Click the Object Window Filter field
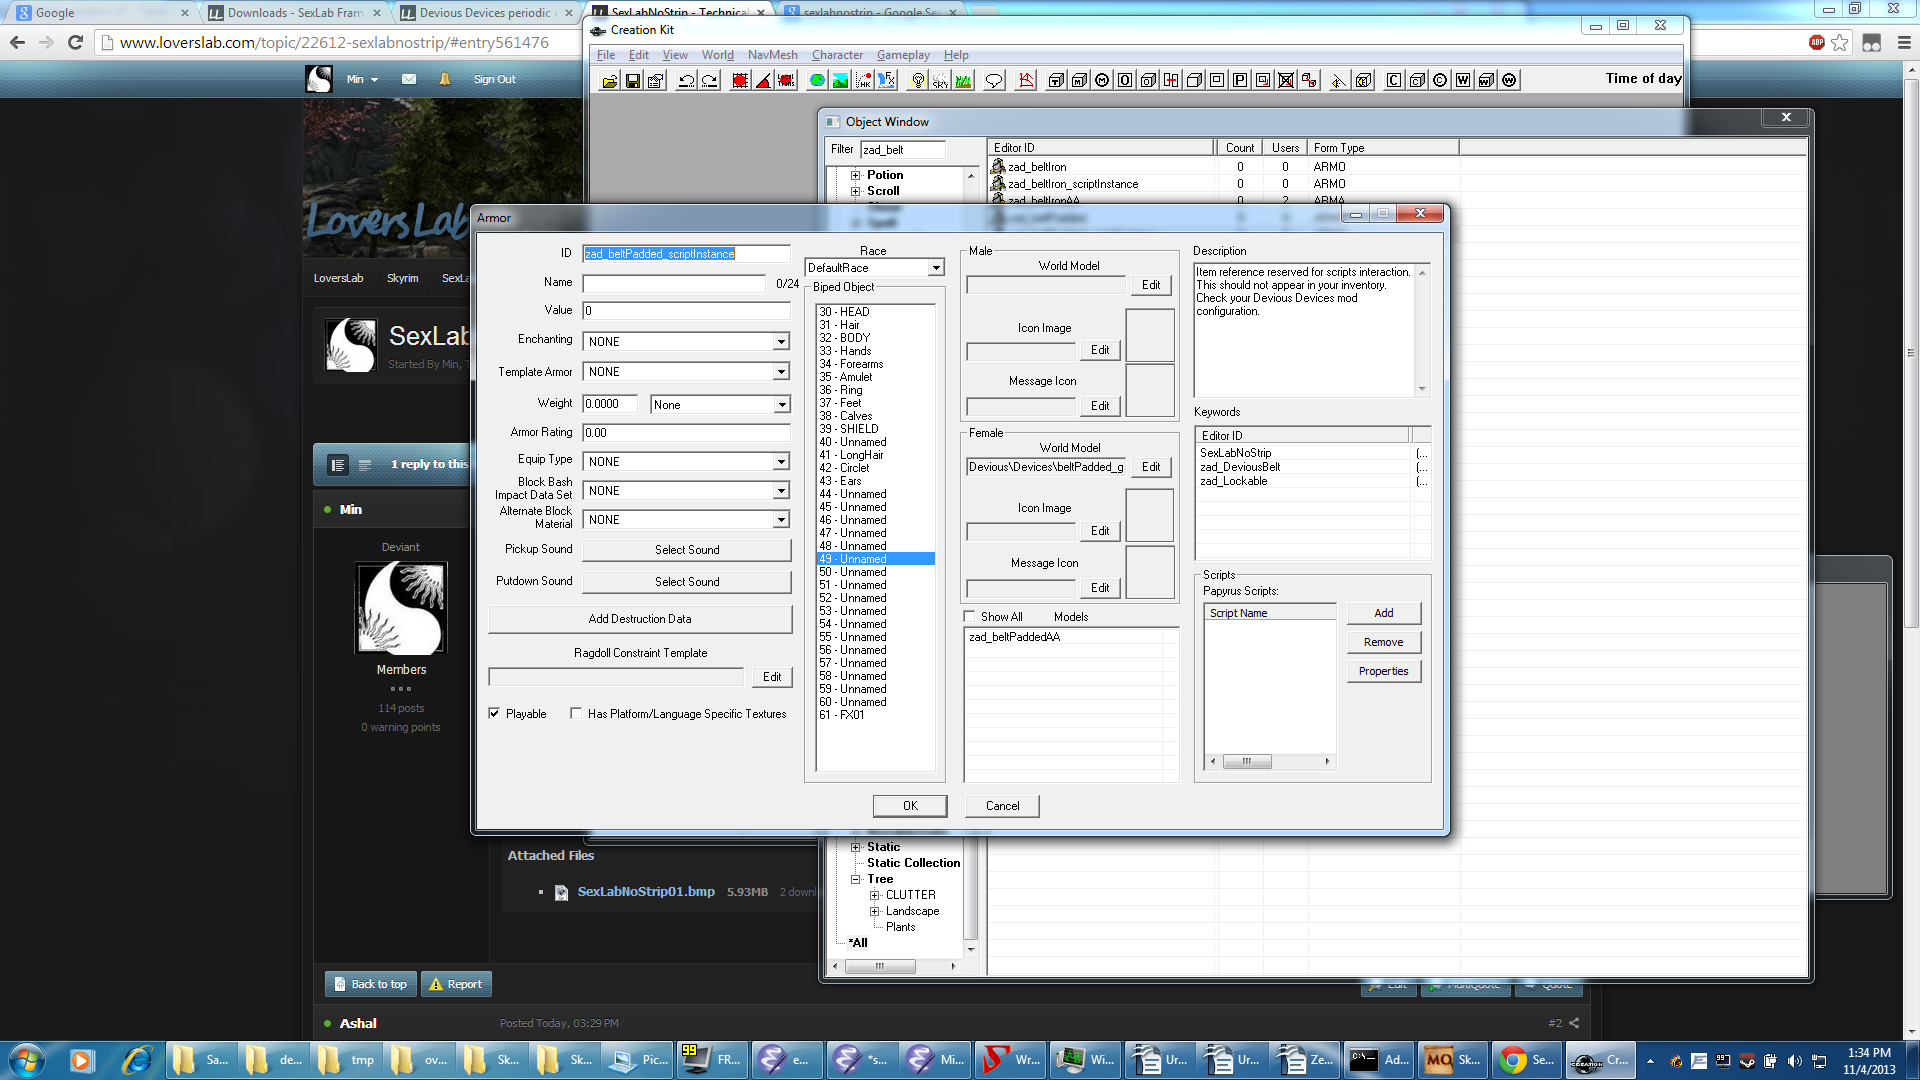Image resolution: width=1920 pixels, height=1080 pixels. 903,150
